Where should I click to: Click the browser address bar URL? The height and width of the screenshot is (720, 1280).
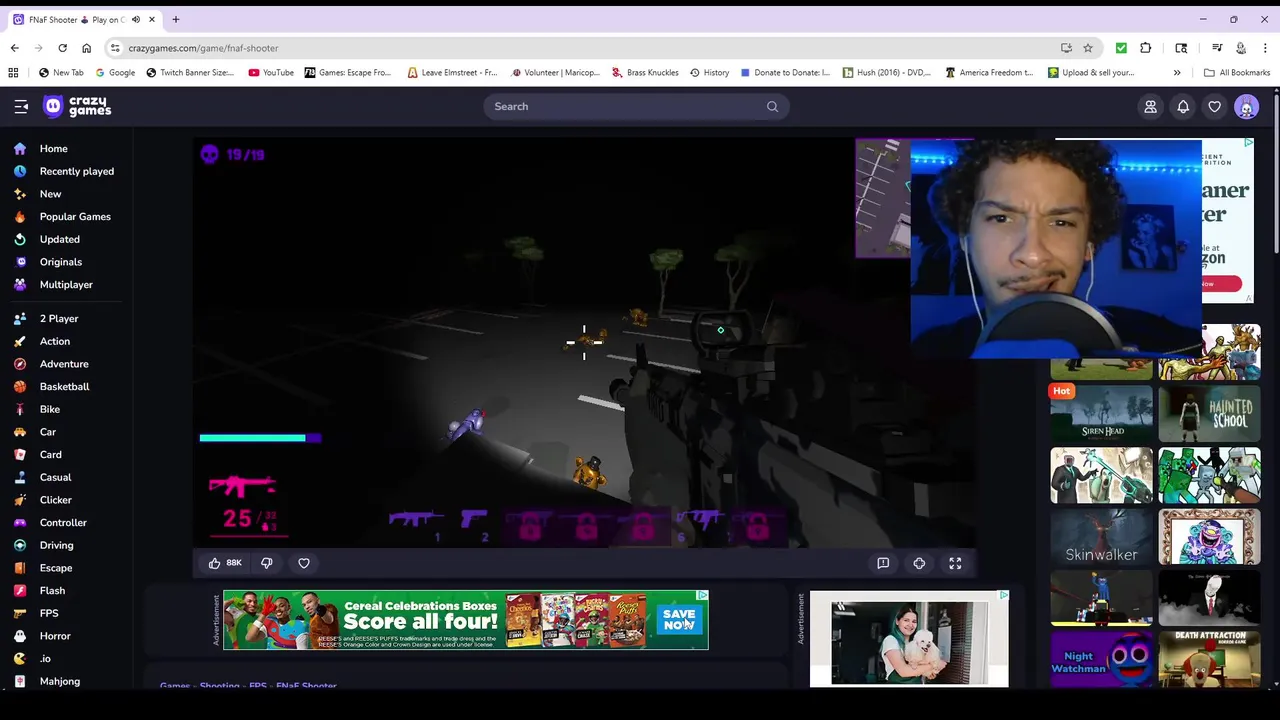tap(203, 48)
